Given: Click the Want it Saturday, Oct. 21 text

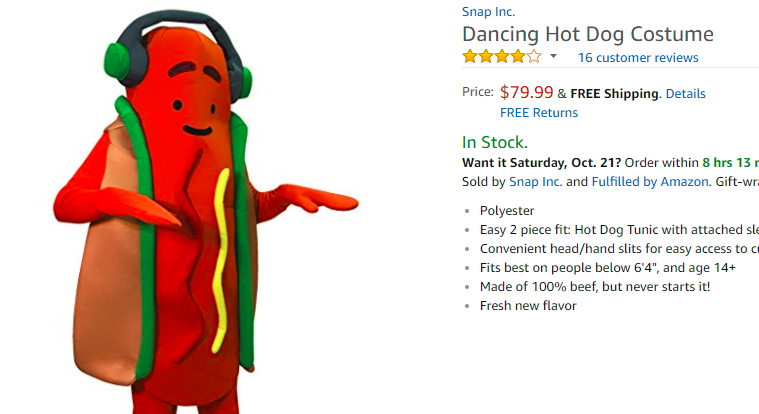Looking at the screenshot, I should (542, 162).
